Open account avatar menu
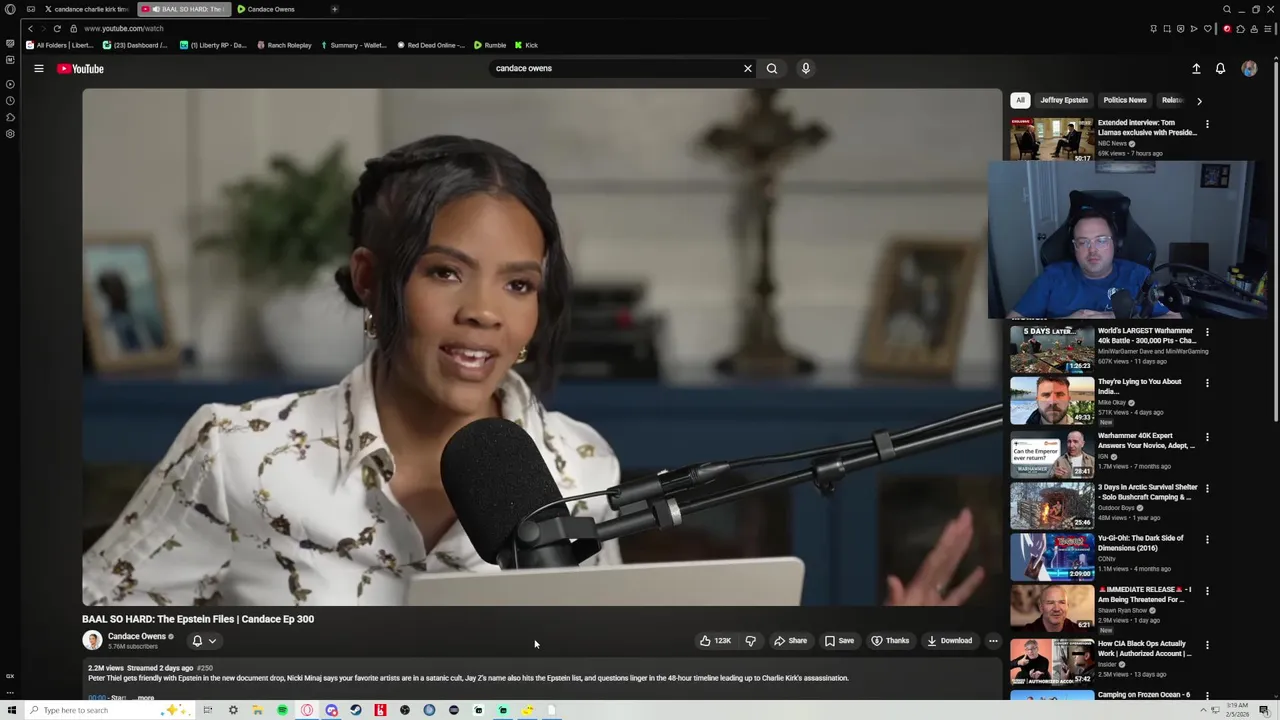Viewport: 1280px width, 720px height. 1249,69
